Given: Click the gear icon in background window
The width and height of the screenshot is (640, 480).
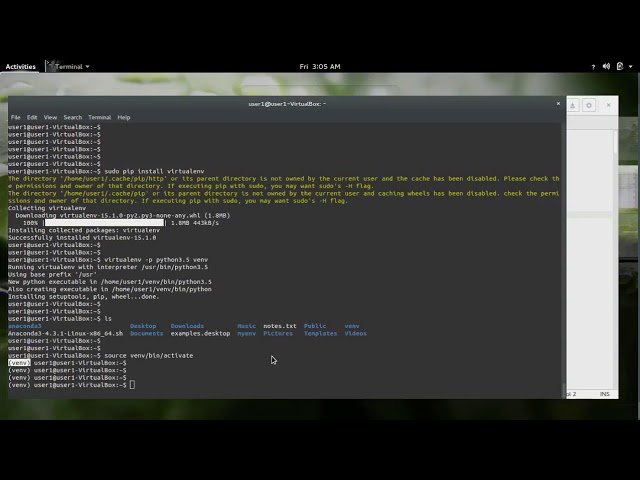Looking at the screenshot, I should point(589,105).
